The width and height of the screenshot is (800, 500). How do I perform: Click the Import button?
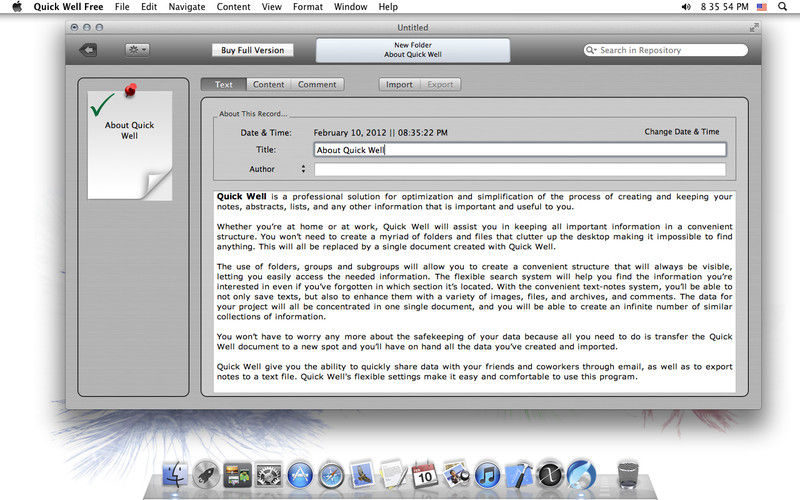(x=399, y=85)
